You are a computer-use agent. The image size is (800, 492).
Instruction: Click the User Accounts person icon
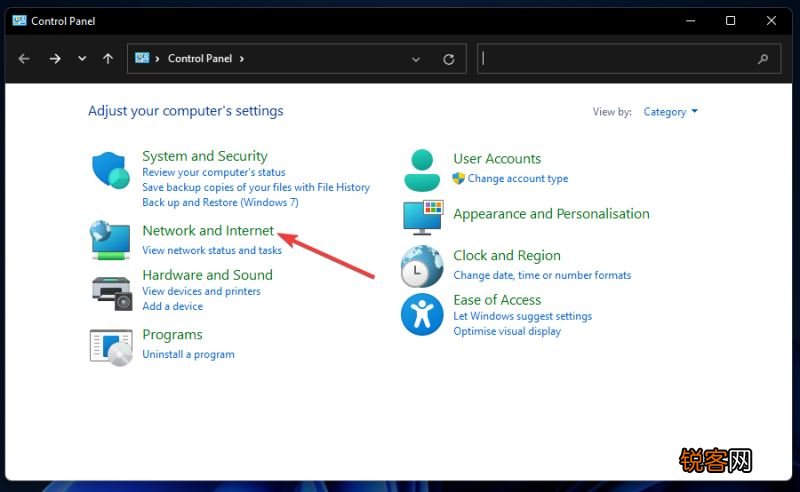(x=422, y=170)
